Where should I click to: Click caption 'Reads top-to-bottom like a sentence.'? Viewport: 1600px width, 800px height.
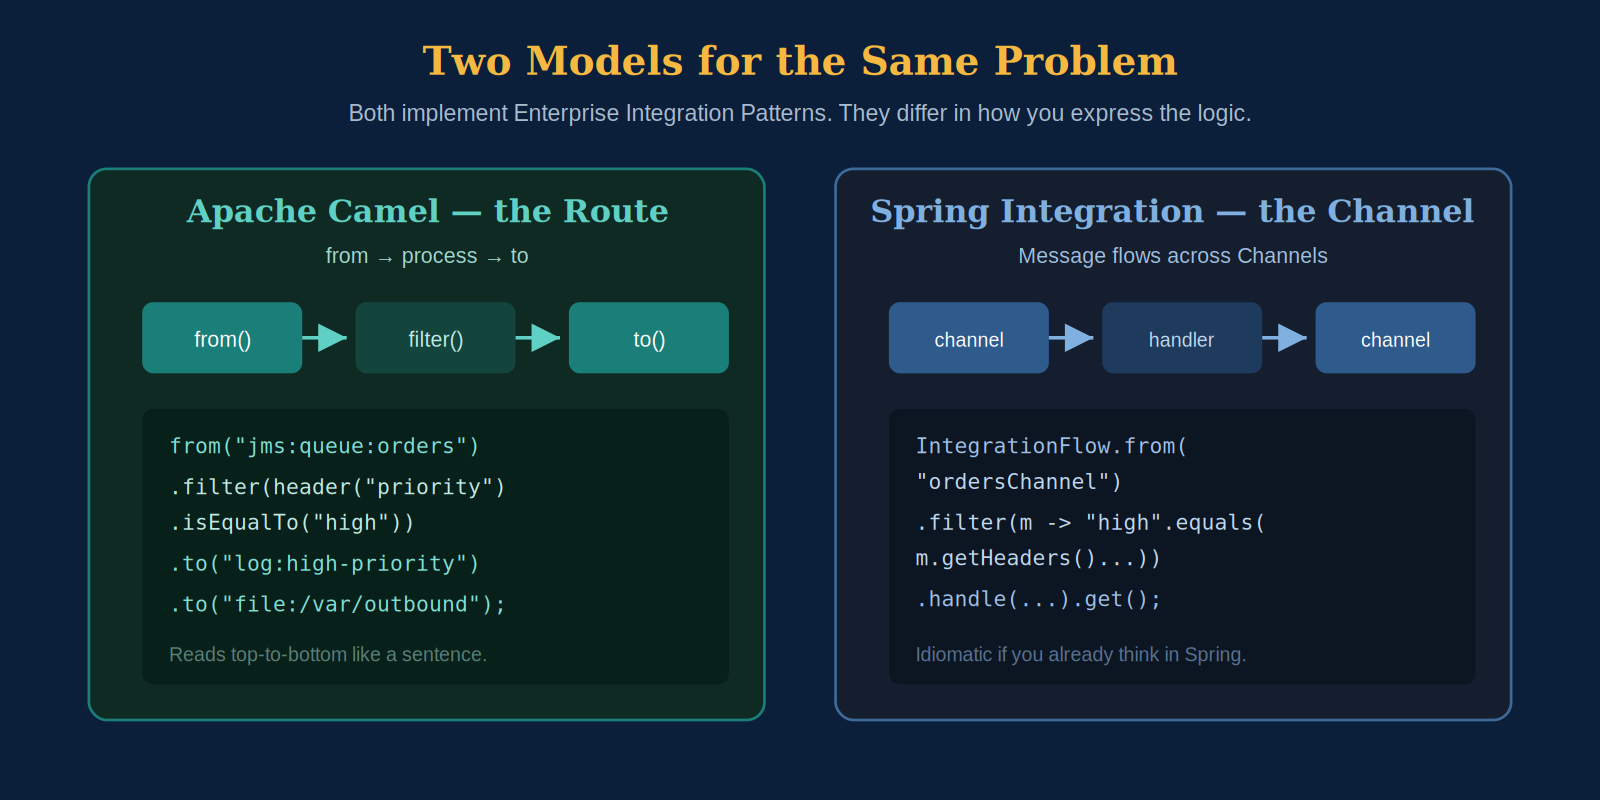click(x=328, y=654)
